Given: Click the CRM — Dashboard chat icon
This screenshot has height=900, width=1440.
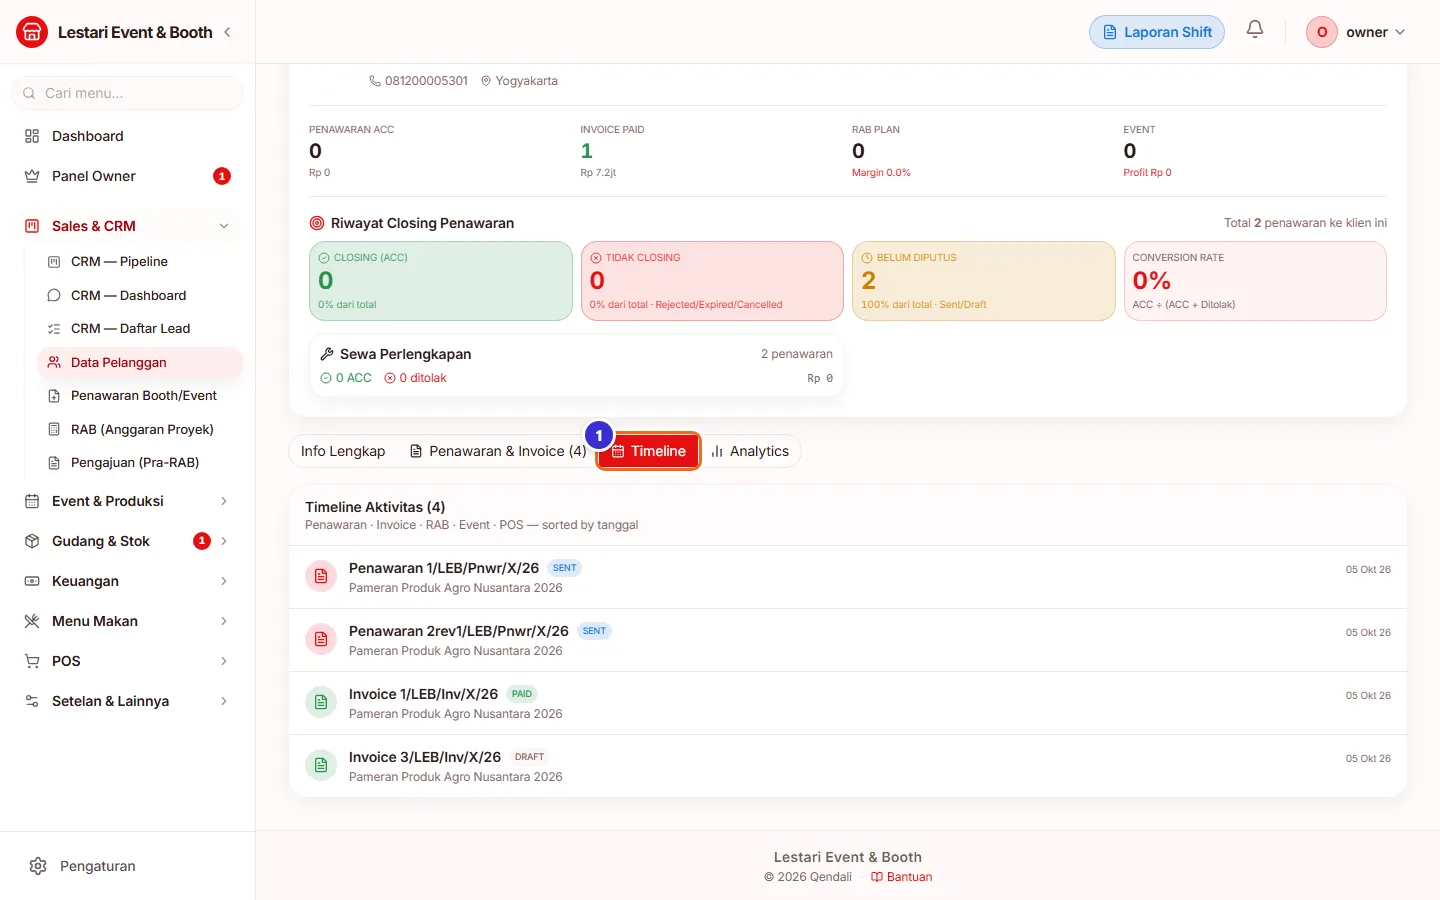Looking at the screenshot, I should click(54, 295).
